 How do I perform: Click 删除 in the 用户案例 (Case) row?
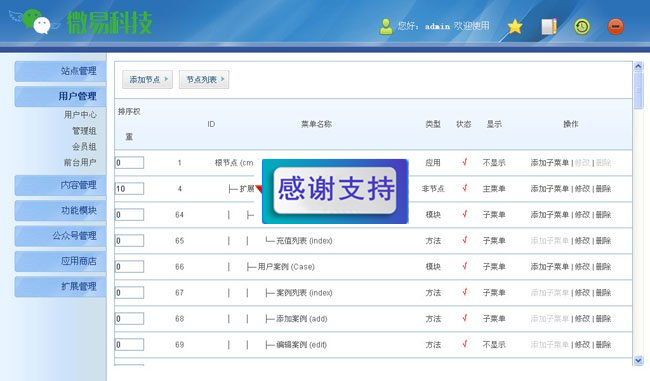[604, 267]
